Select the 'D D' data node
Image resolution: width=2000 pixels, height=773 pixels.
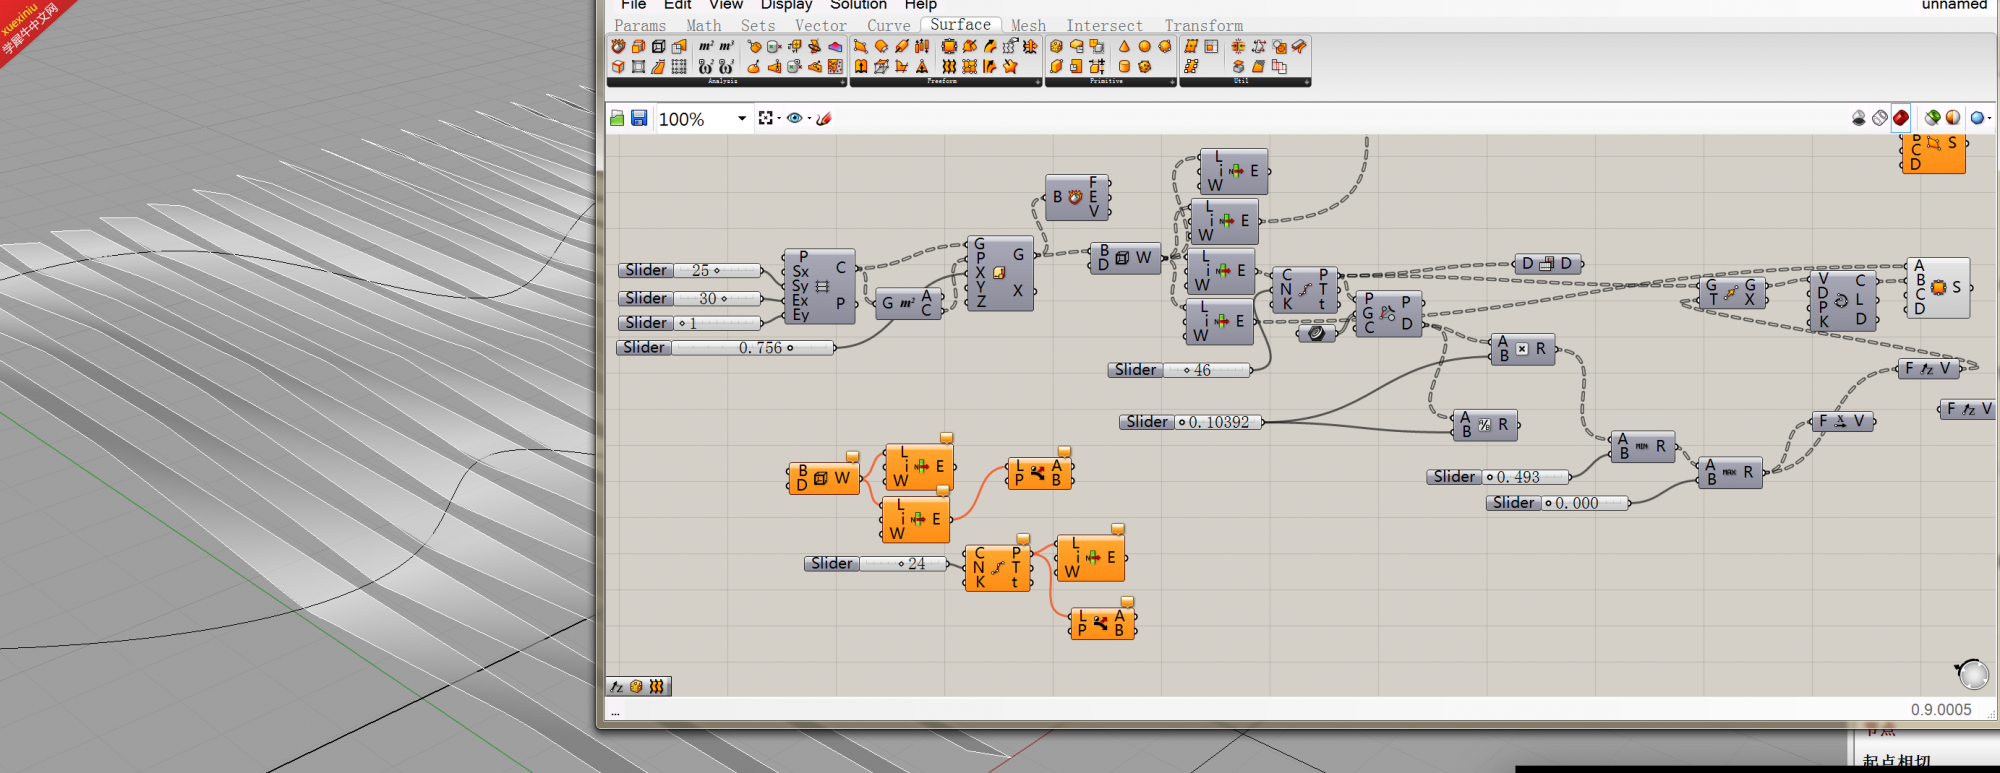pyautogui.click(x=1547, y=264)
